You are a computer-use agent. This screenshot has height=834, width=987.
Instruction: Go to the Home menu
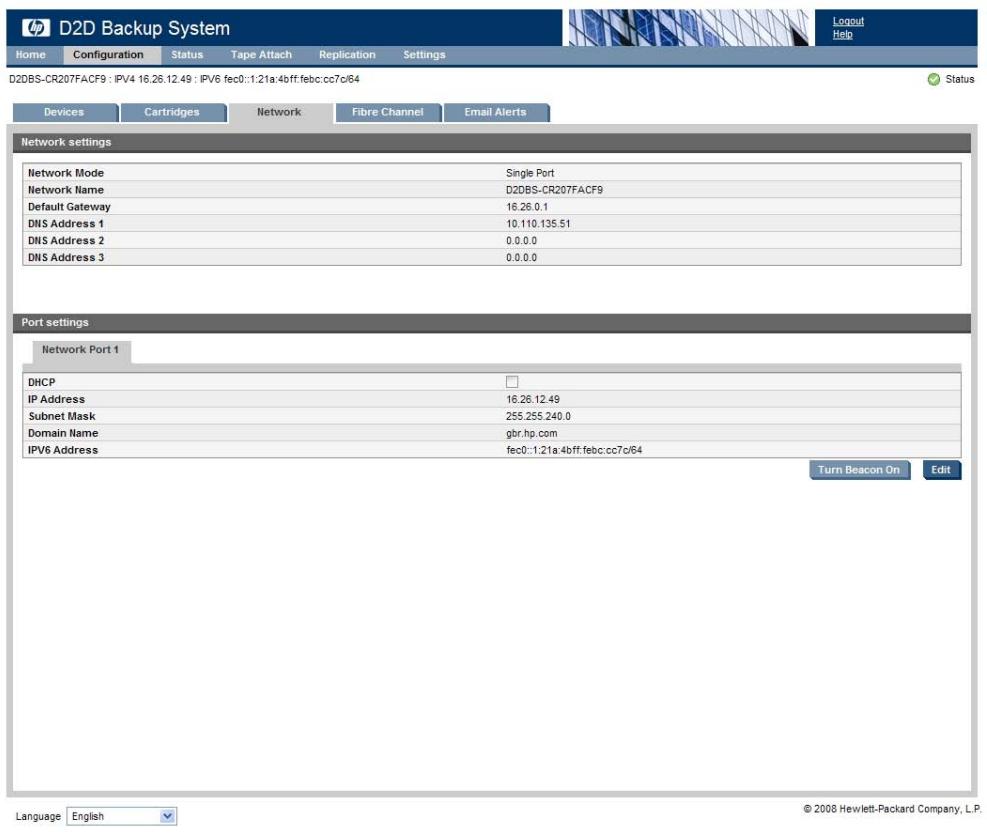[30, 55]
